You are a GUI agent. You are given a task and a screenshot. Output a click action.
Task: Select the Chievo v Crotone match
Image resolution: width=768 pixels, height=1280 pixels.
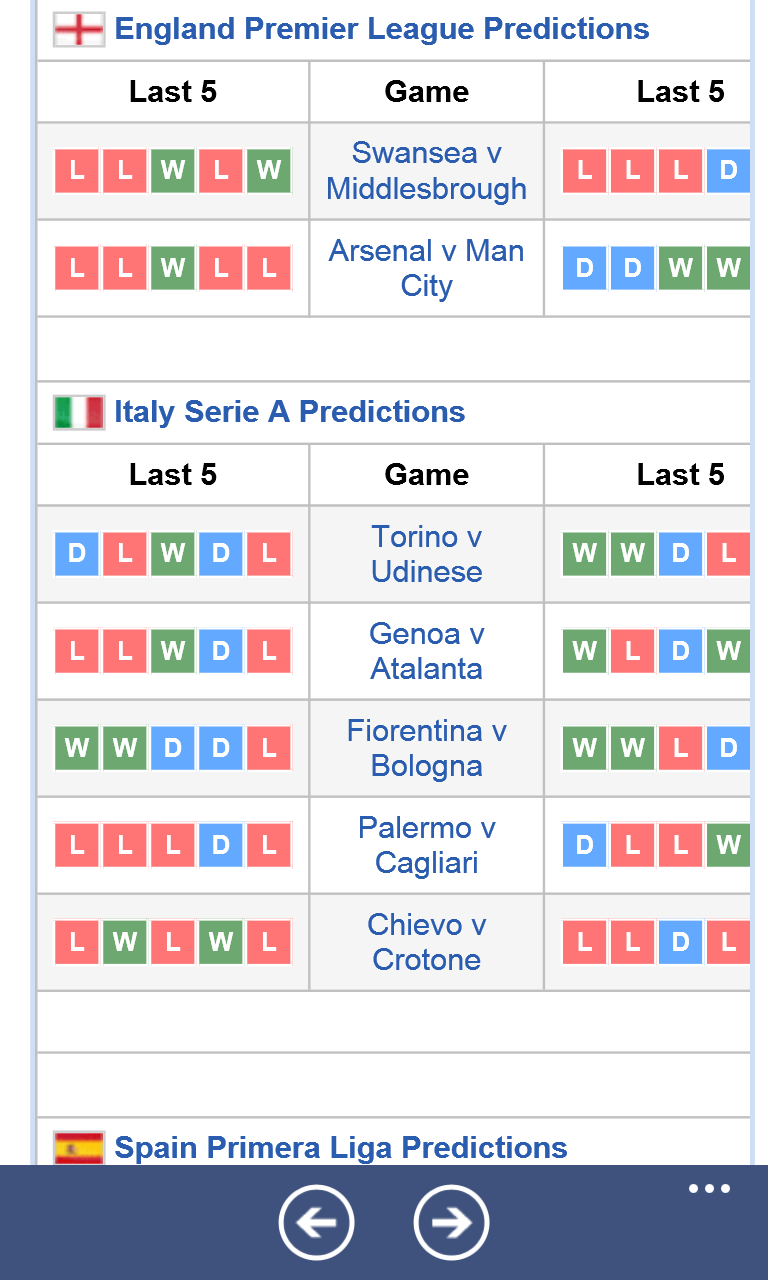coord(427,942)
